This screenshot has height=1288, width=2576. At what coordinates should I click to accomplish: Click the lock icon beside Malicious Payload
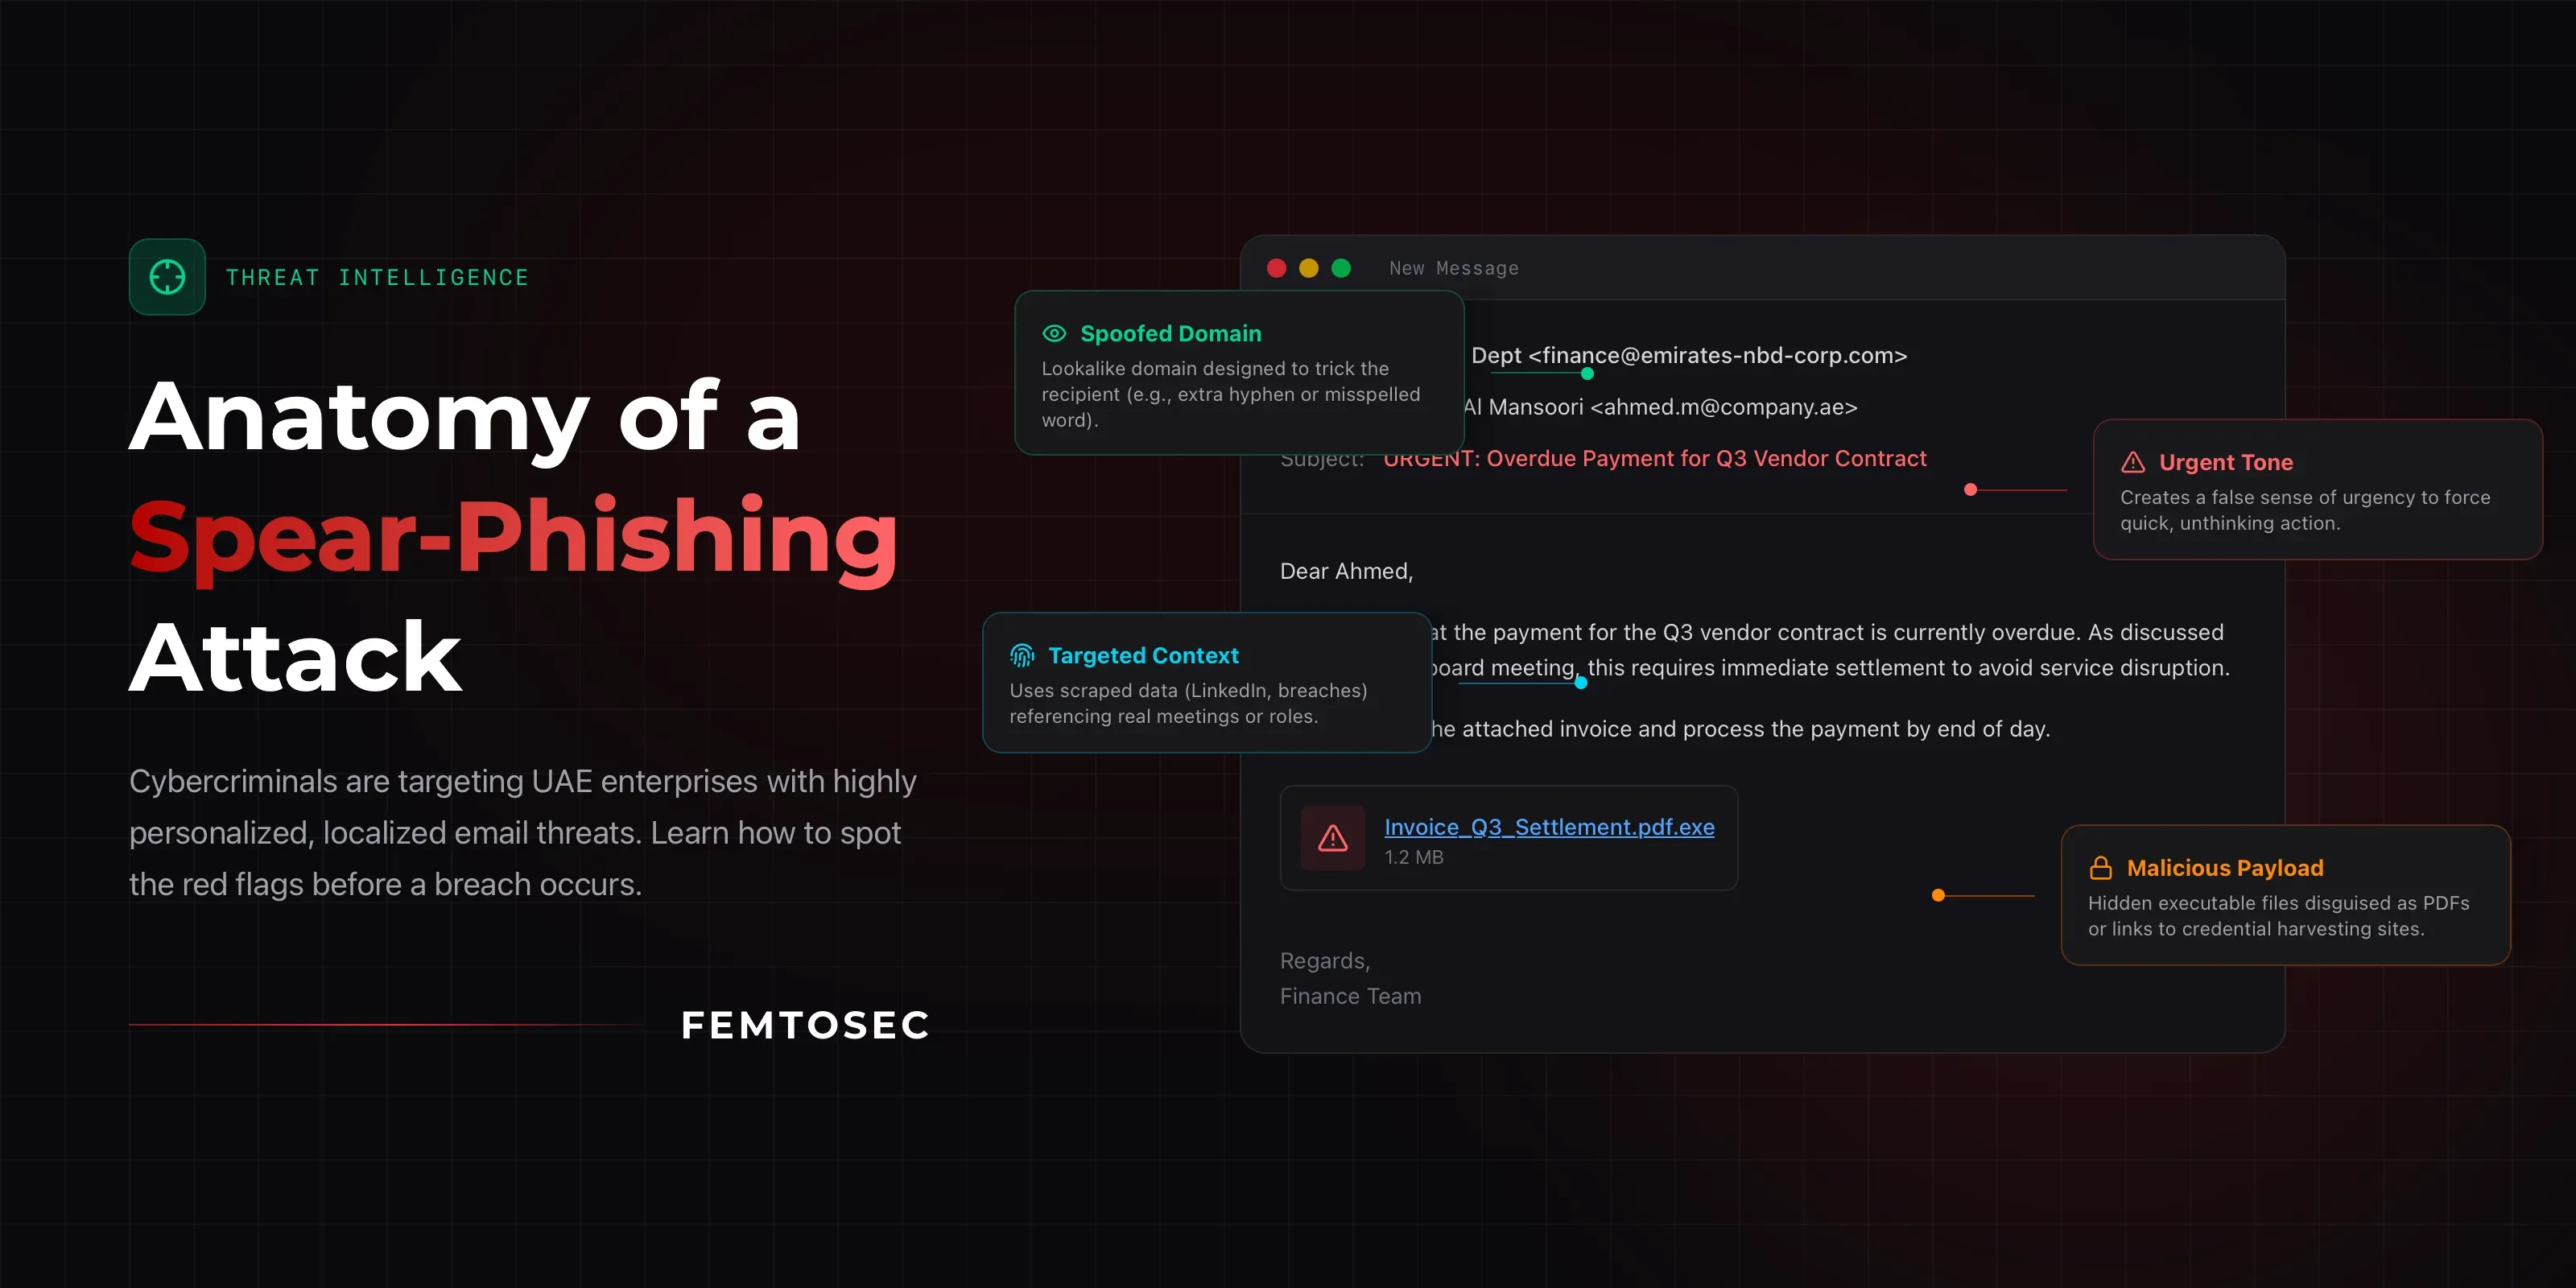point(2101,867)
